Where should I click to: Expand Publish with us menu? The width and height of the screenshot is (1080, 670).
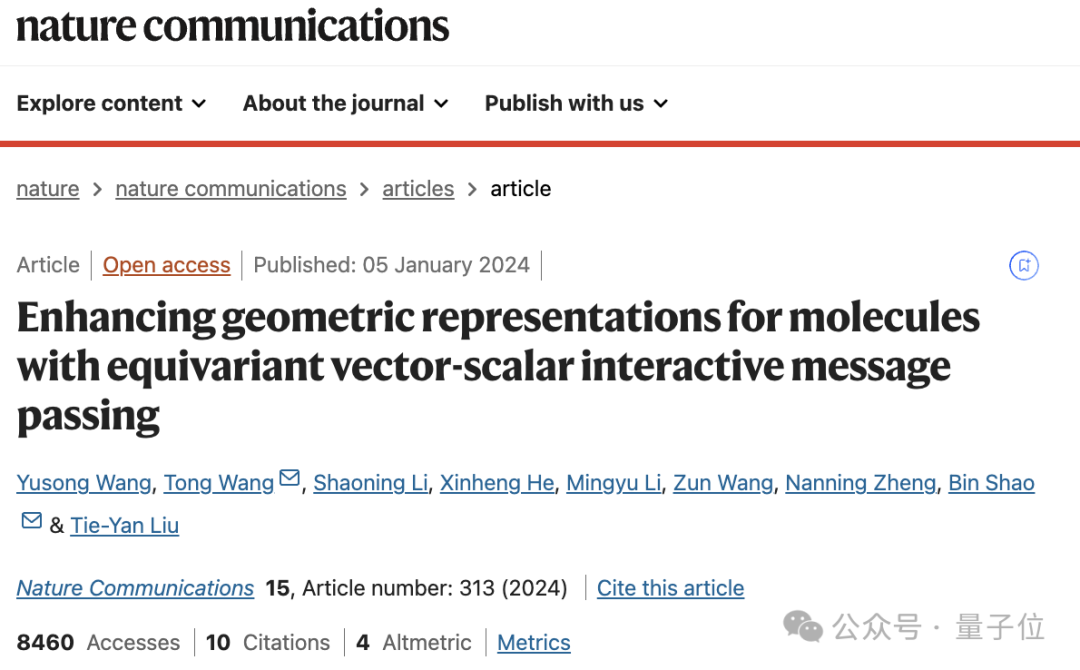point(577,103)
